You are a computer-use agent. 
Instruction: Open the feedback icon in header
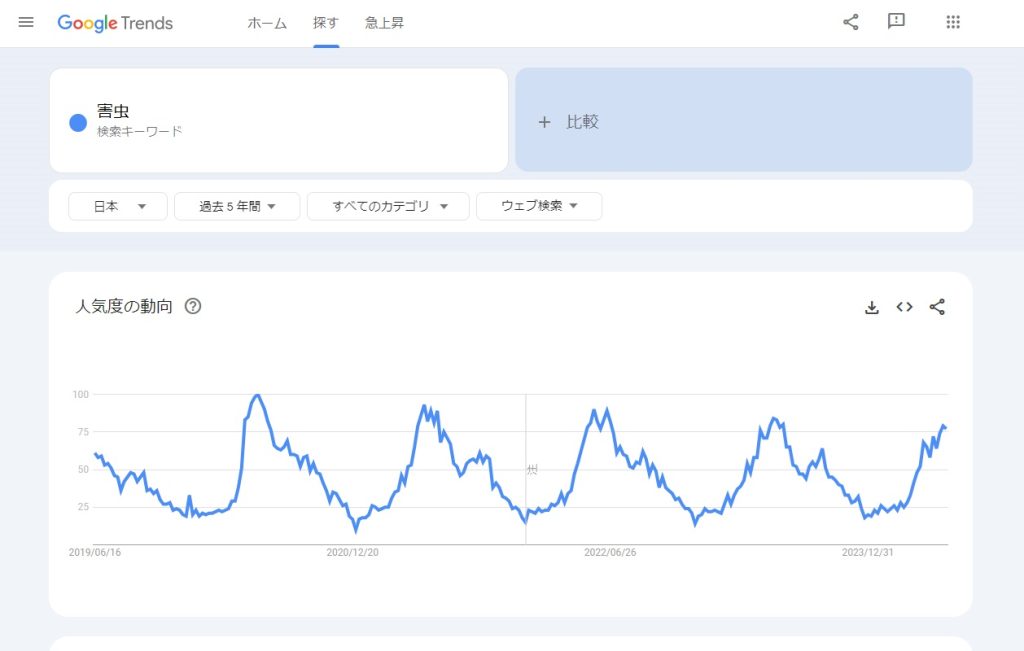896,22
